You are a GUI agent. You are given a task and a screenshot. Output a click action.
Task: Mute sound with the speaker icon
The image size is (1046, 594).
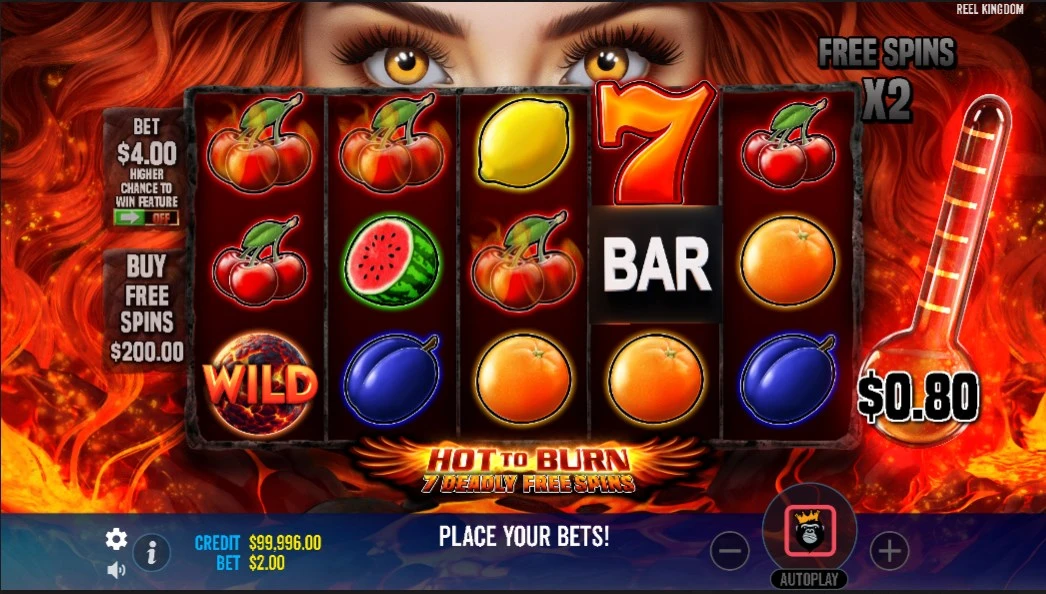coord(116,569)
